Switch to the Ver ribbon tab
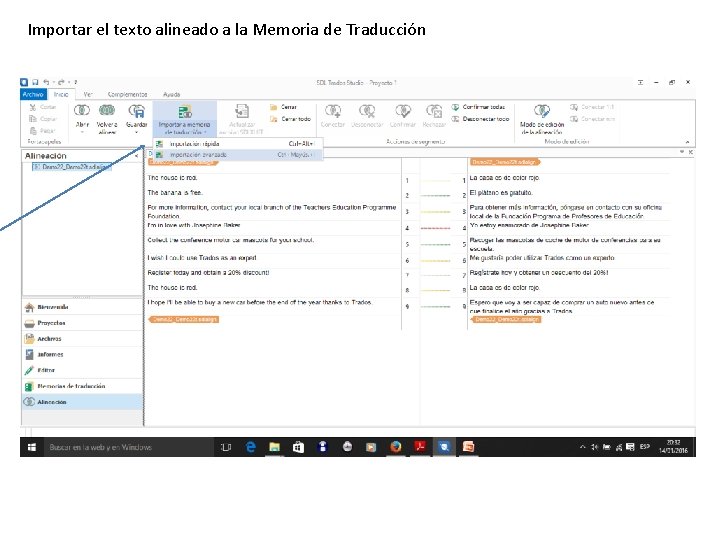 click(88, 94)
